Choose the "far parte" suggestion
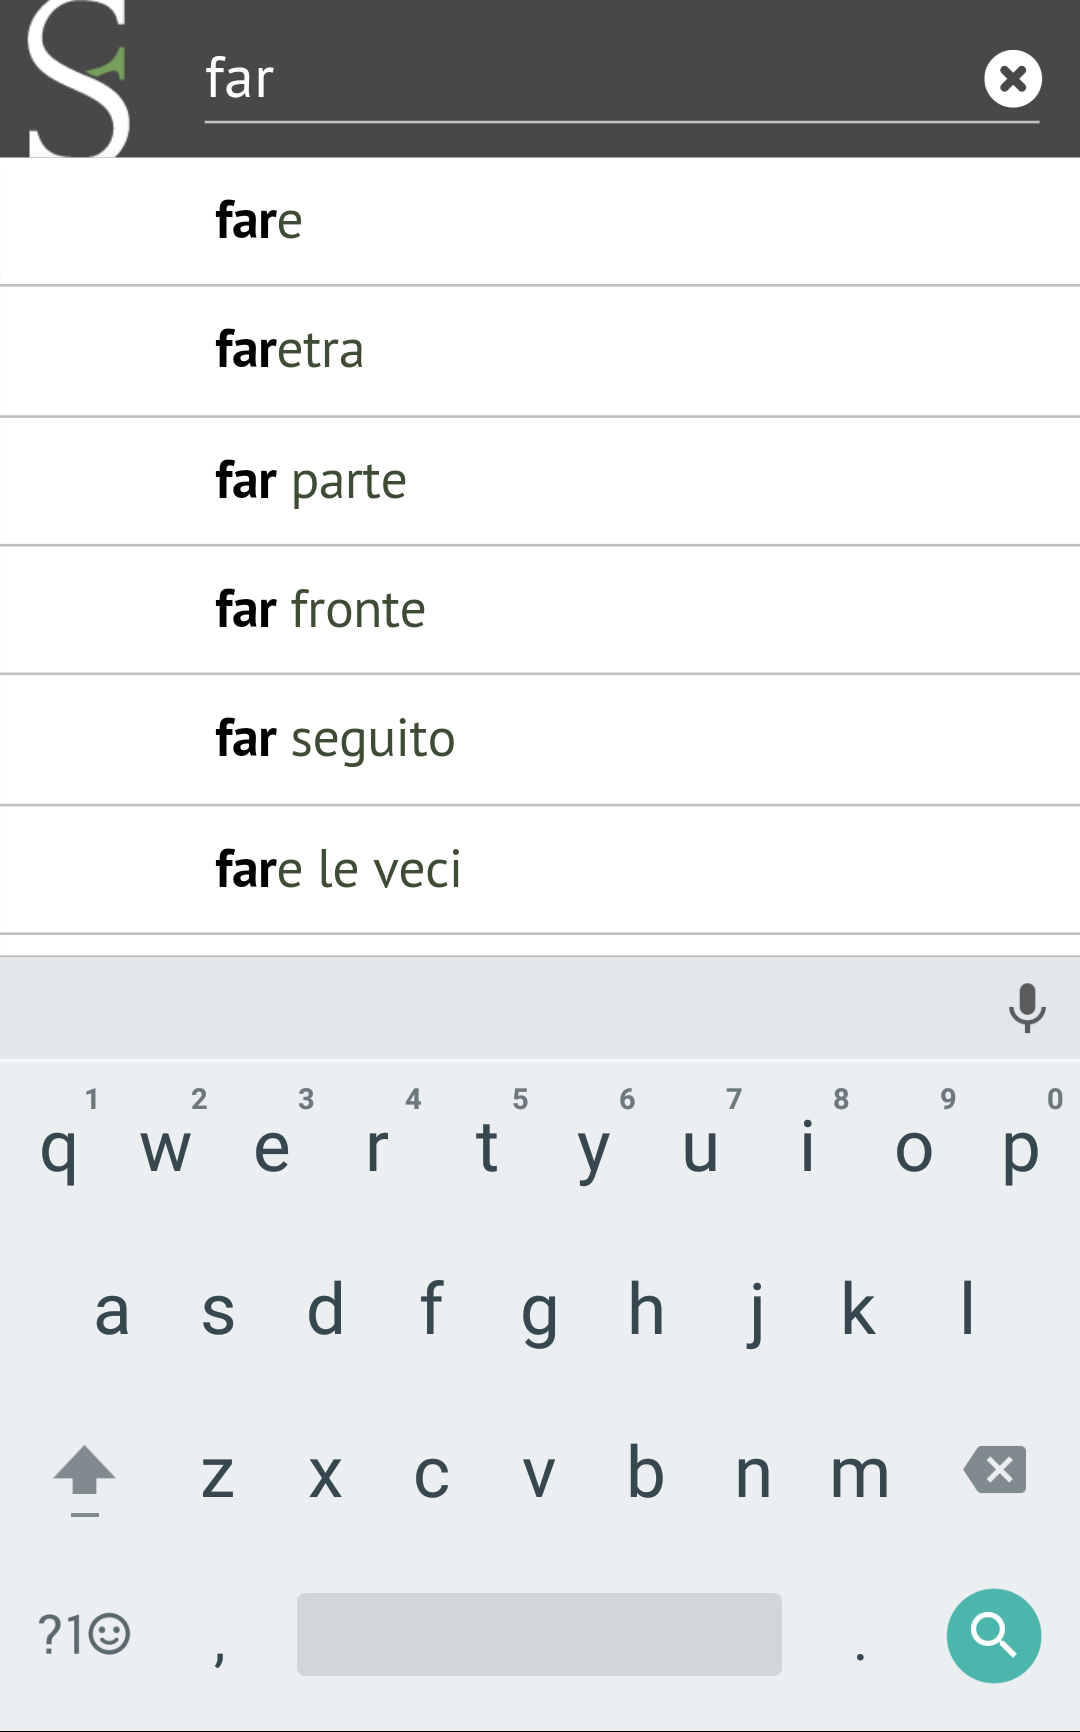1080x1732 pixels. coord(540,481)
